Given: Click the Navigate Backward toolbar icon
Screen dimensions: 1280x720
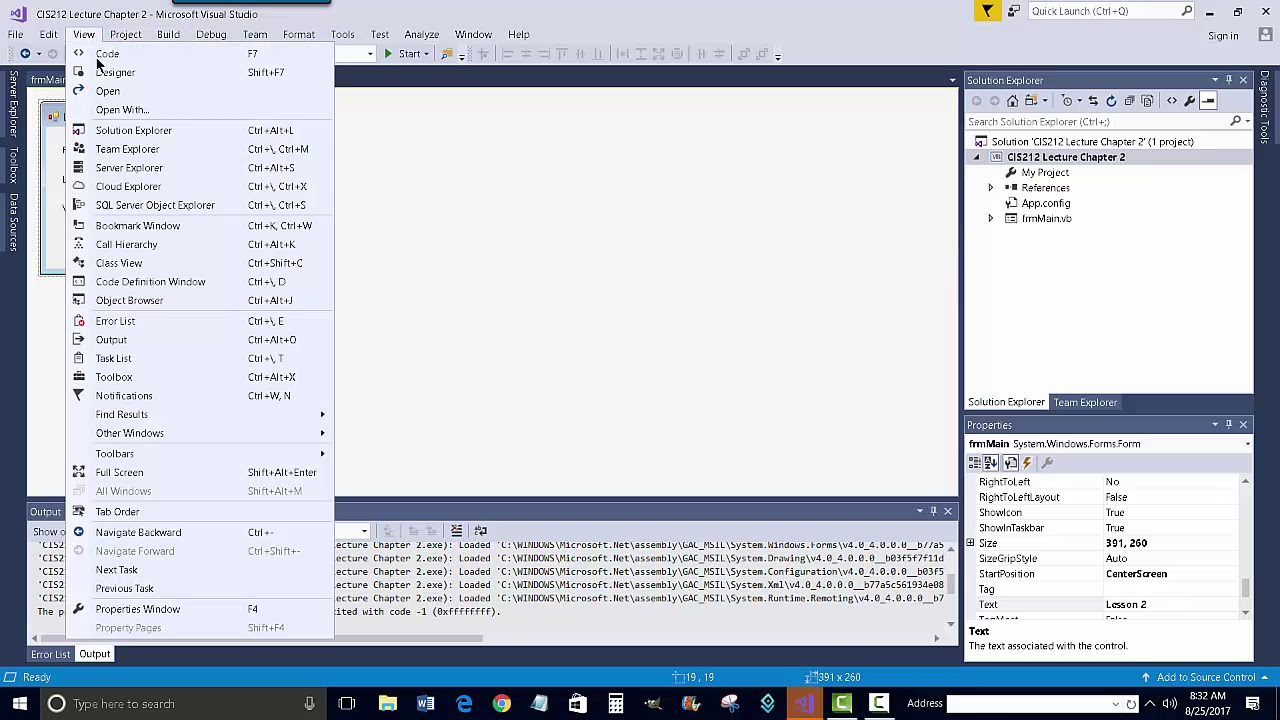Looking at the screenshot, I should [25, 54].
